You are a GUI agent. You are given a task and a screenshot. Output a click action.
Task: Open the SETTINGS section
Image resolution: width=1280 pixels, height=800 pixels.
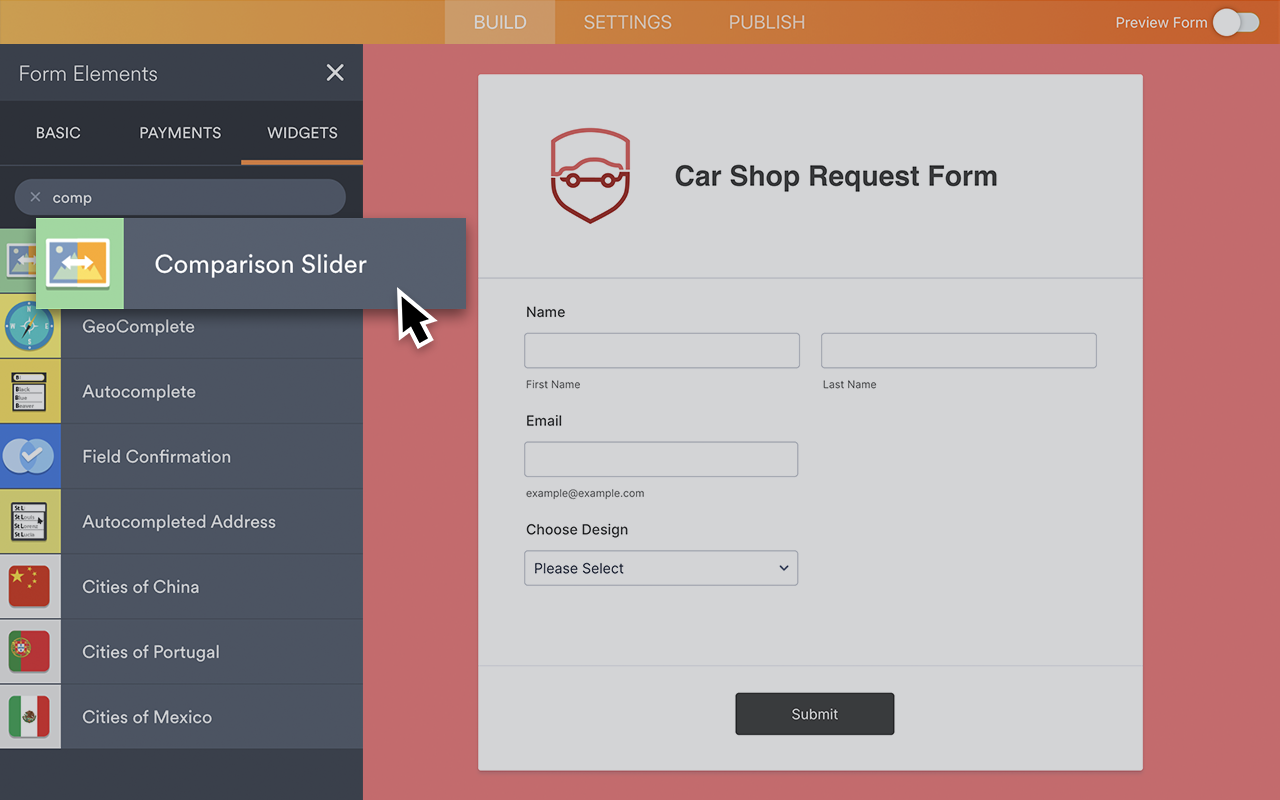coord(627,21)
